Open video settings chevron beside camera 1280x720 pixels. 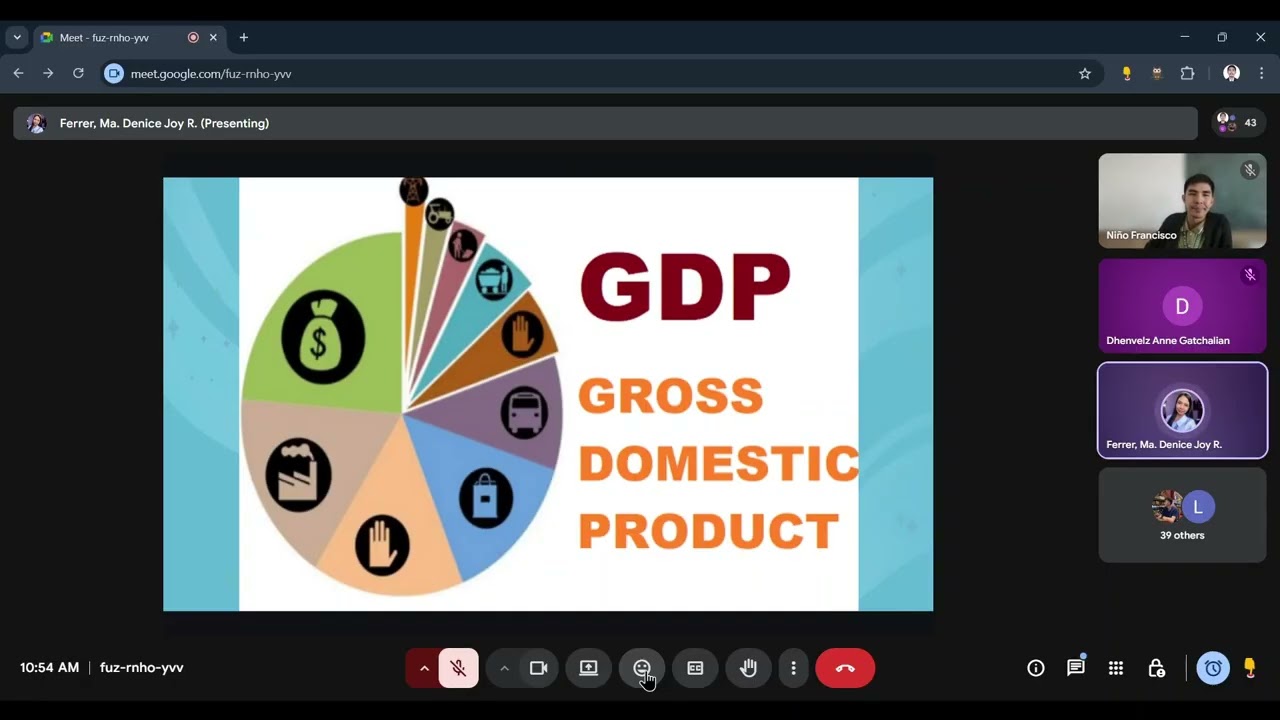pyautogui.click(x=504, y=668)
